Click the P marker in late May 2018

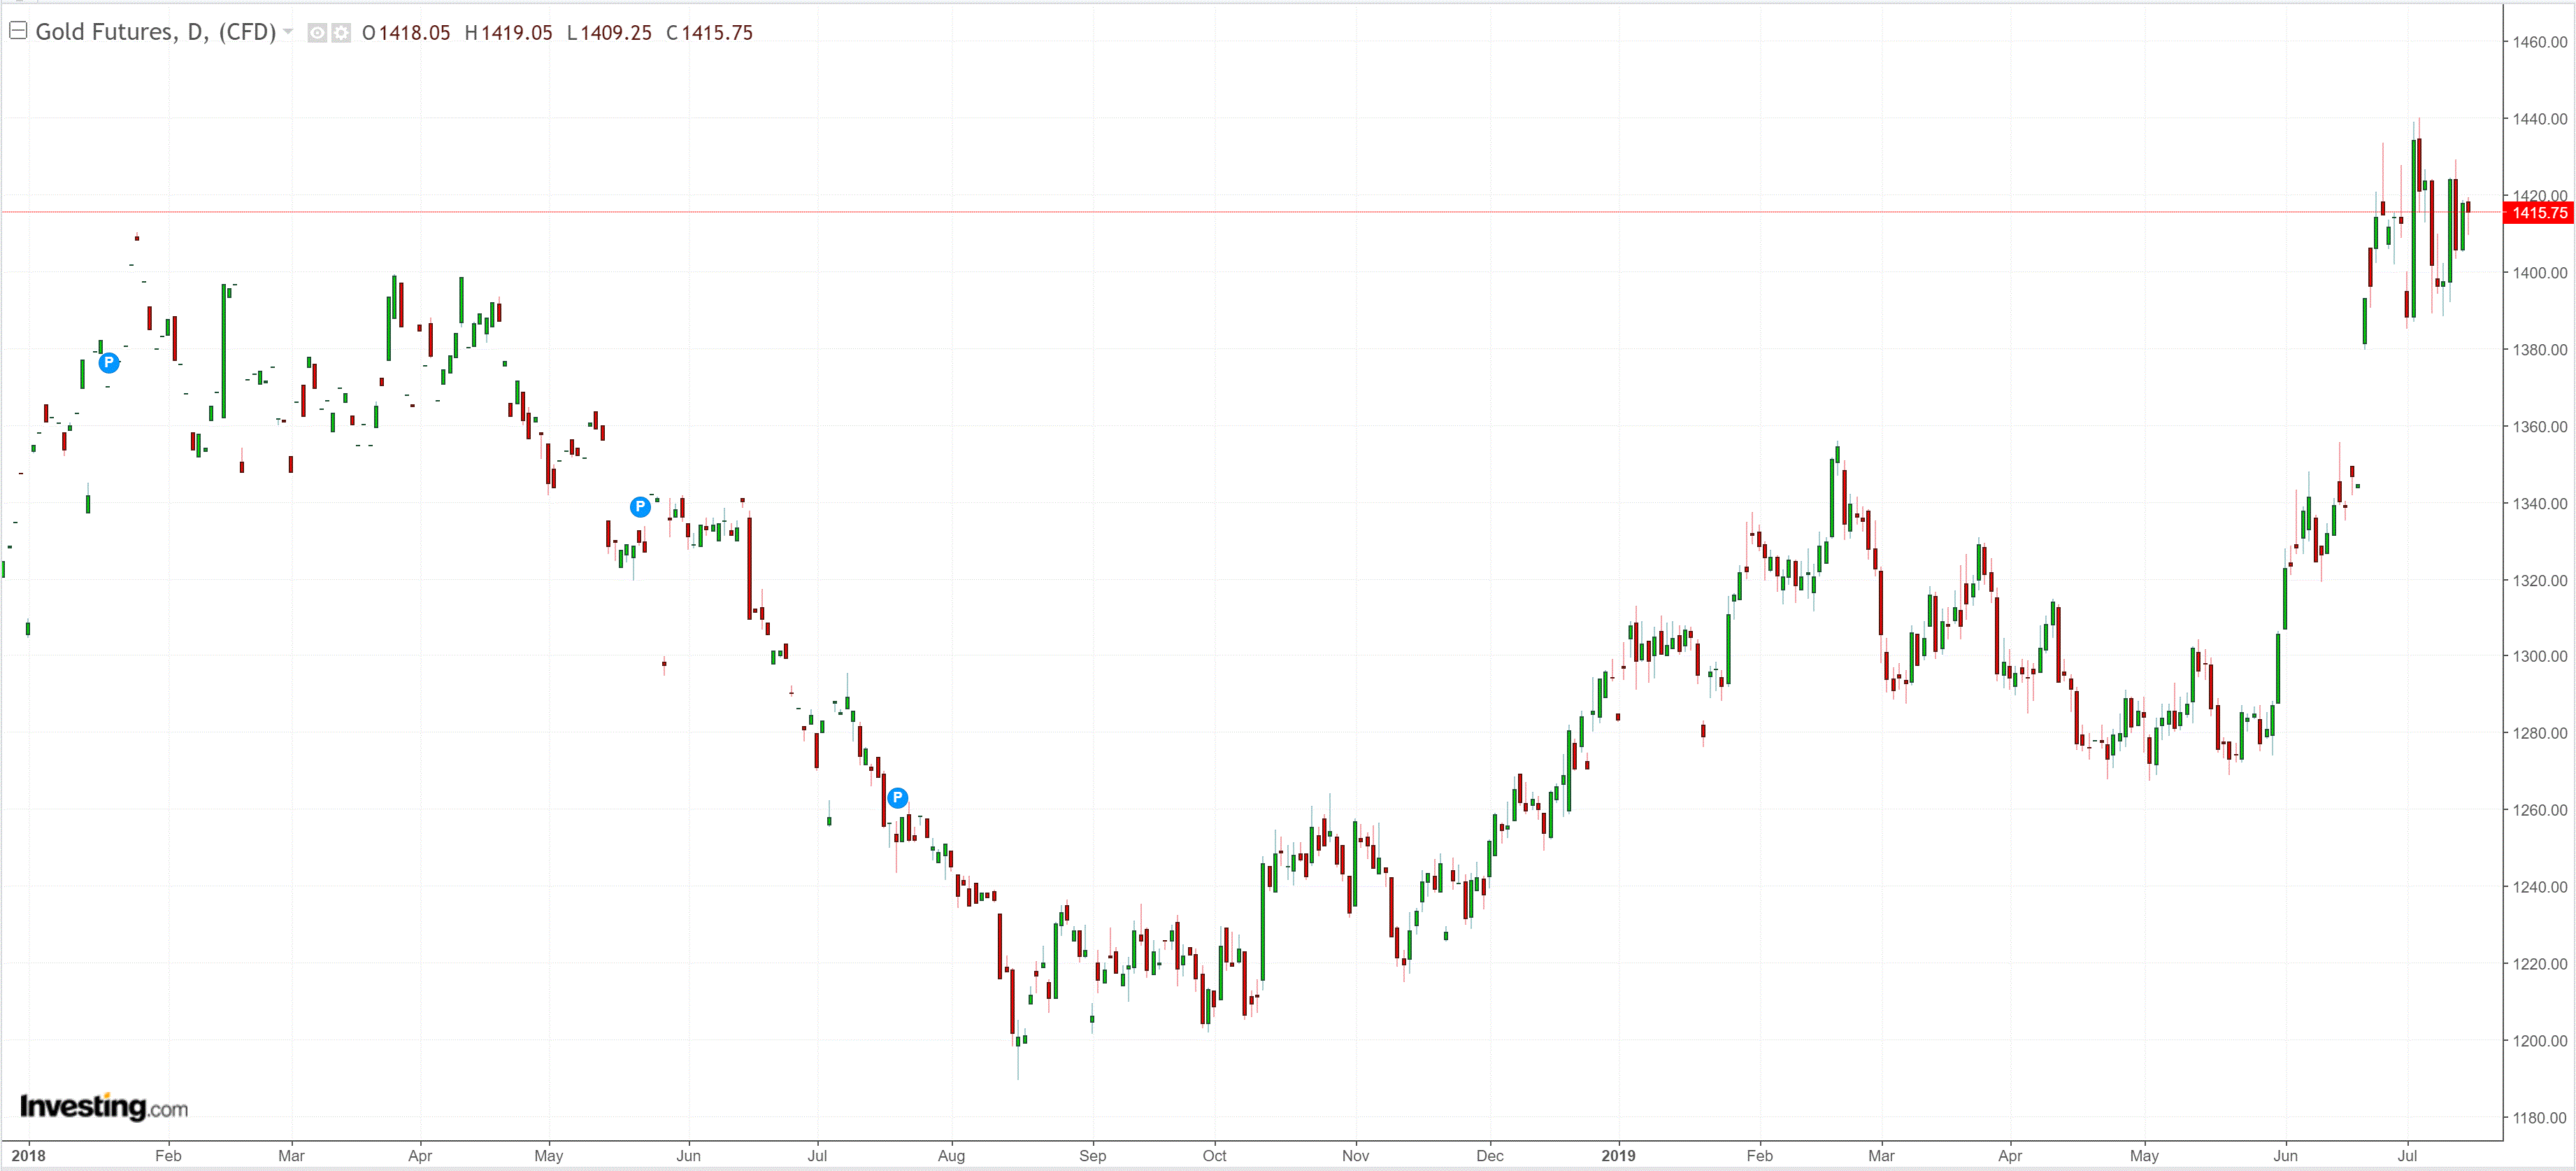tap(640, 507)
